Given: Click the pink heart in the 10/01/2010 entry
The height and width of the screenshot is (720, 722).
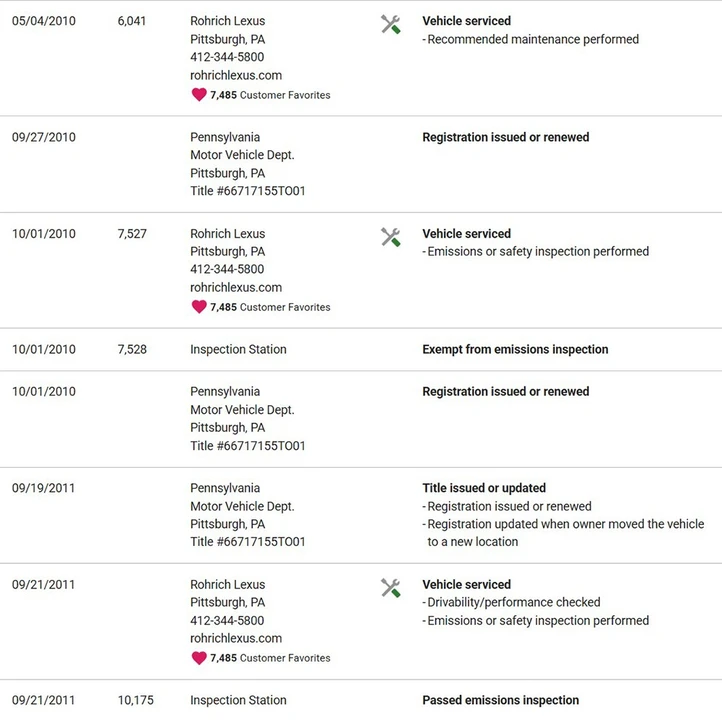Looking at the screenshot, I should (x=199, y=307).
